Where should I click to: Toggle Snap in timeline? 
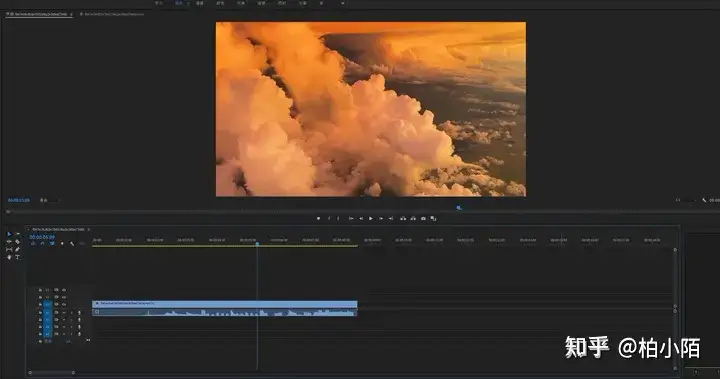point(43,243)
